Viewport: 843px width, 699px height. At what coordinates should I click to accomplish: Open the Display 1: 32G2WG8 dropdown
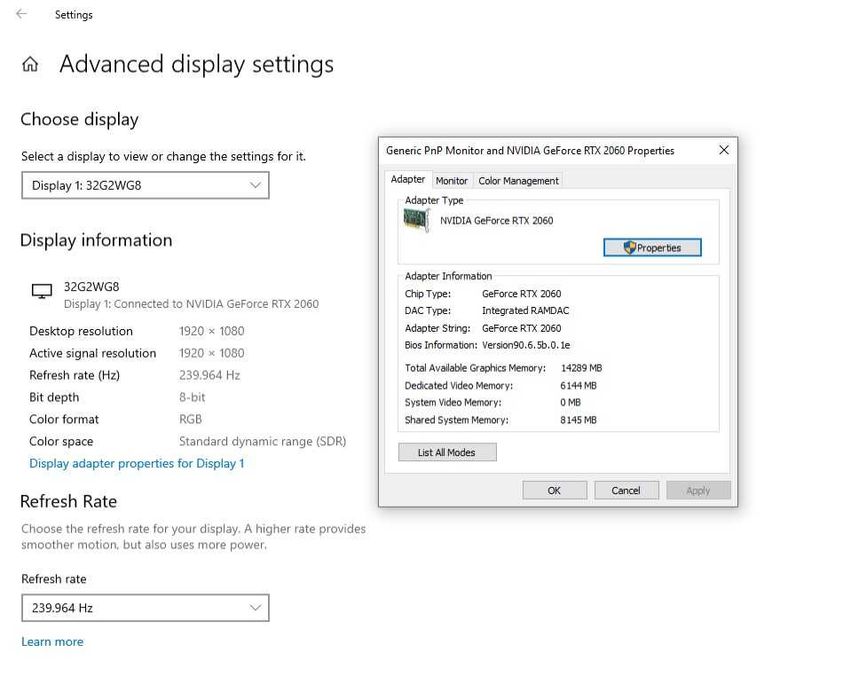tap(145, 186)
